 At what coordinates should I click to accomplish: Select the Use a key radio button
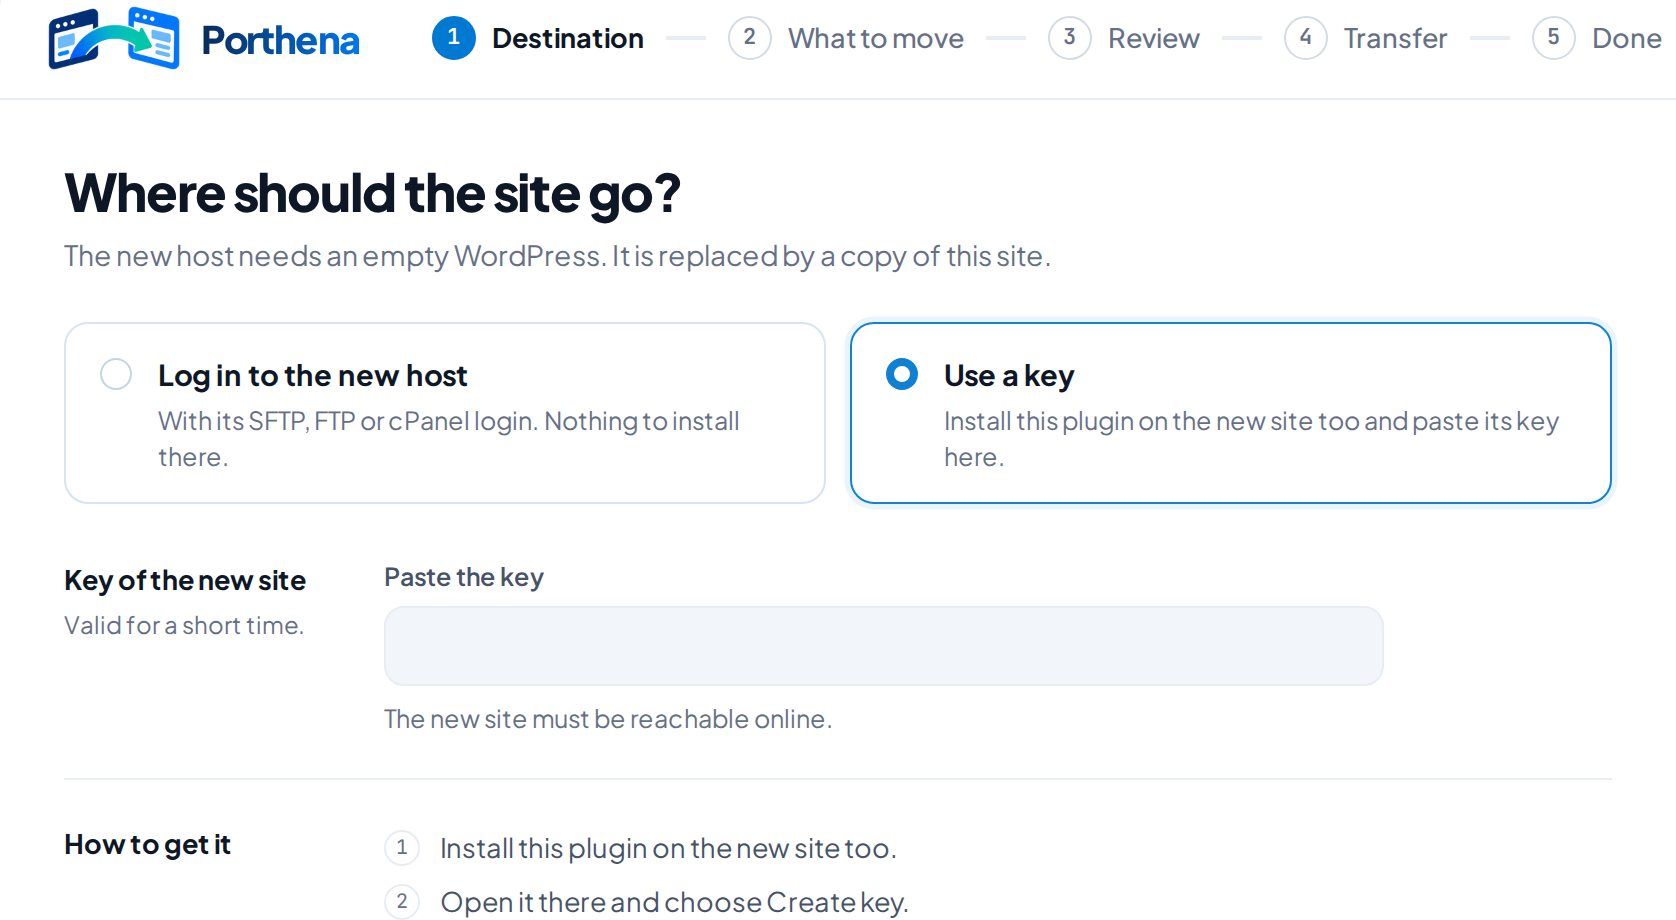tap(902, 374)
